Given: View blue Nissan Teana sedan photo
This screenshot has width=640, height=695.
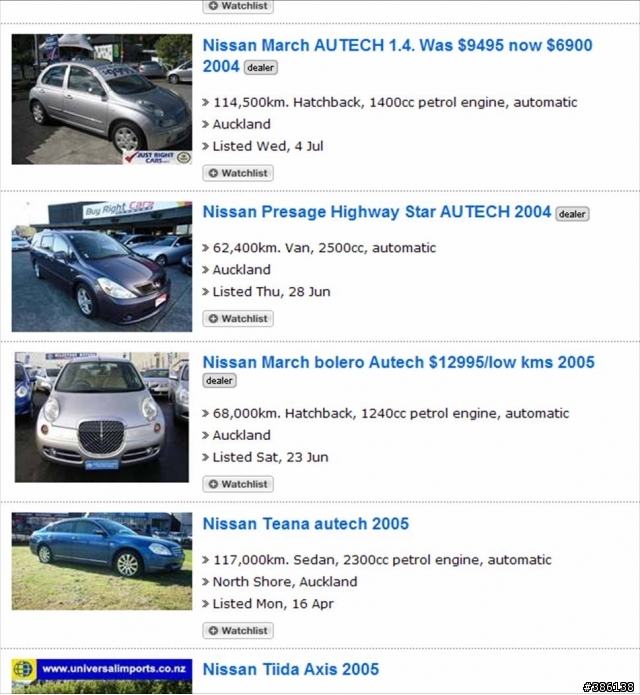Looking at the screenshot, I should (102, 561).
